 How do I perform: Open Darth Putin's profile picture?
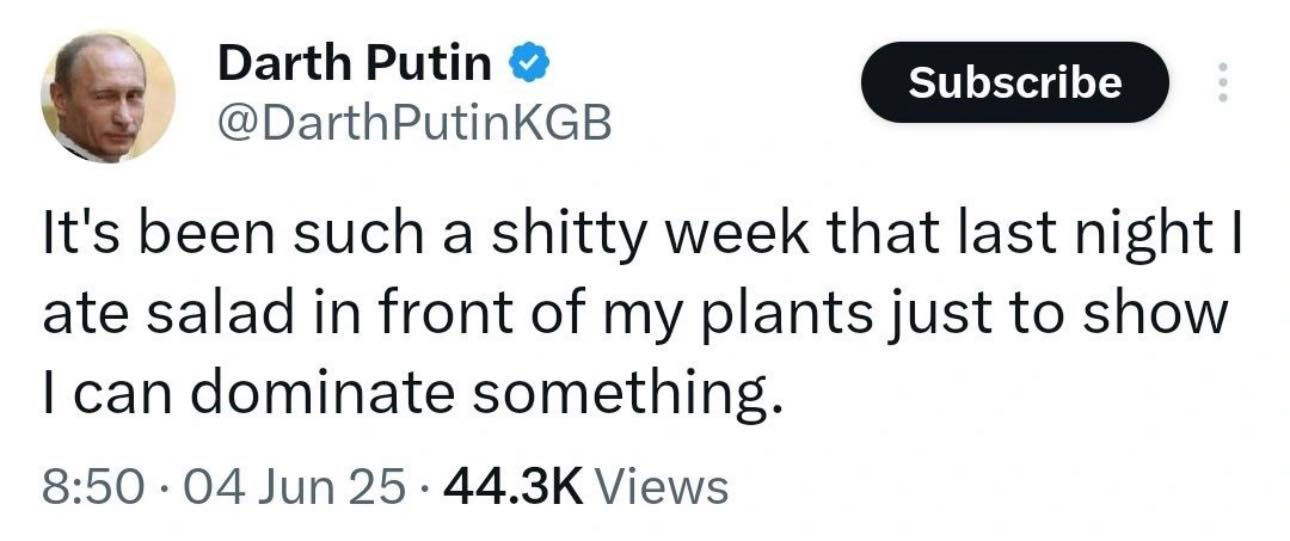(x=108, y=96)
